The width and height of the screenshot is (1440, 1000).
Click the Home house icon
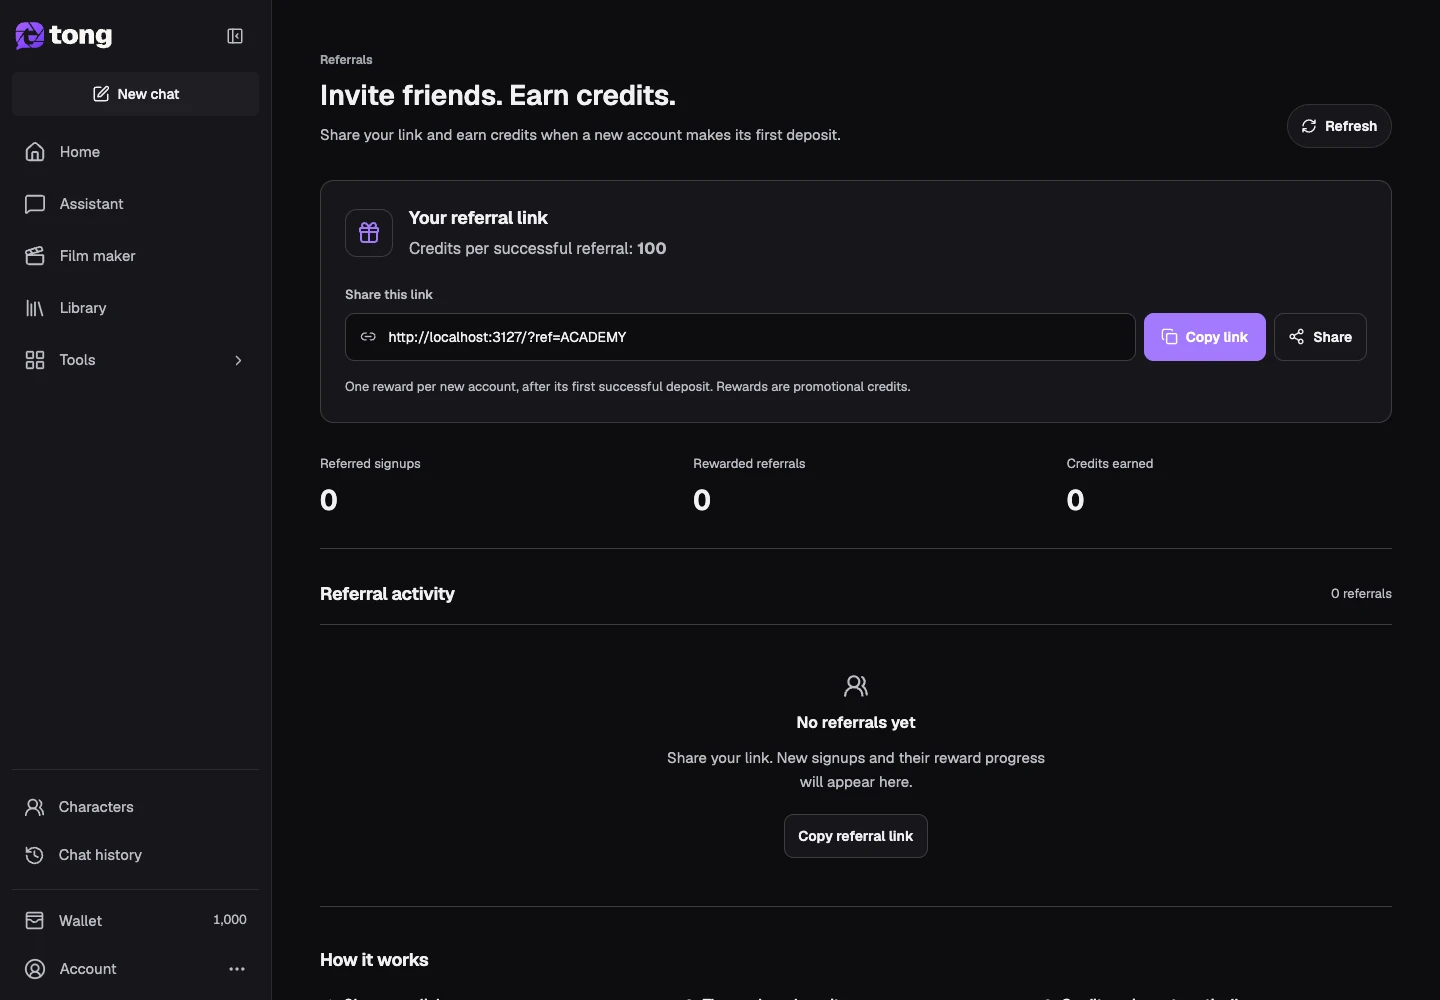pos(35,152)
